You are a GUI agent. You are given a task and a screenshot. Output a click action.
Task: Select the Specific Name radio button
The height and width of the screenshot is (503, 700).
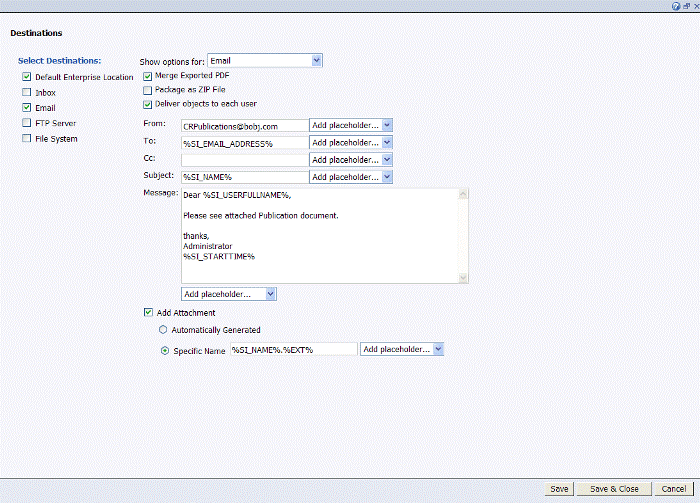(165, 351)
